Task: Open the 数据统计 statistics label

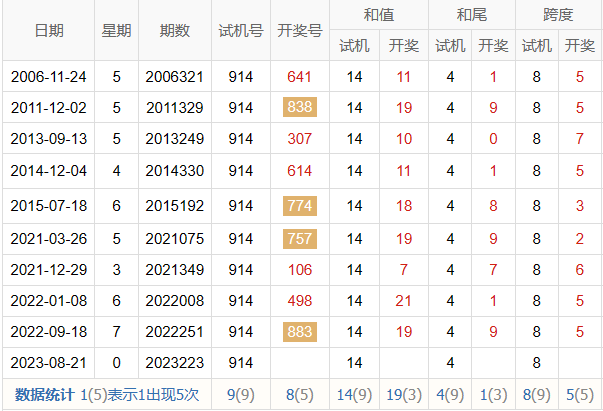Action: pos(40,395)
